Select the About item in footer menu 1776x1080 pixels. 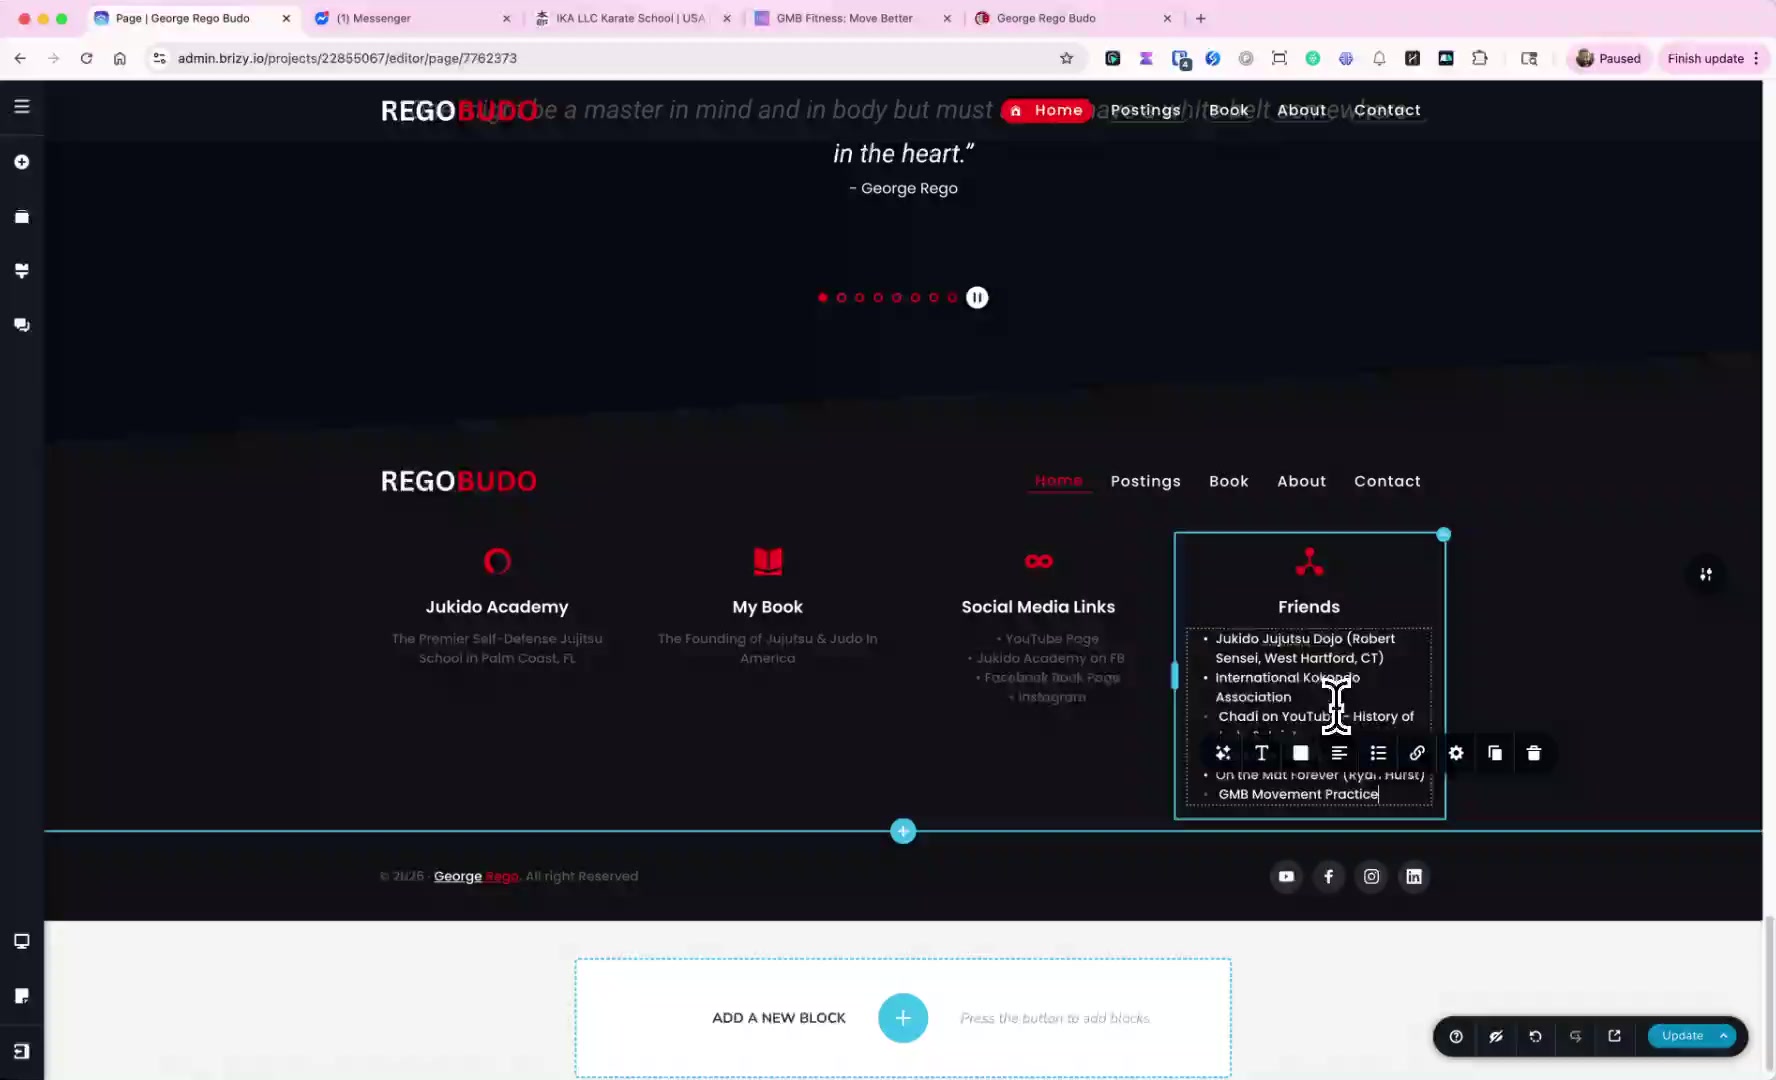tap(1301, 481)
